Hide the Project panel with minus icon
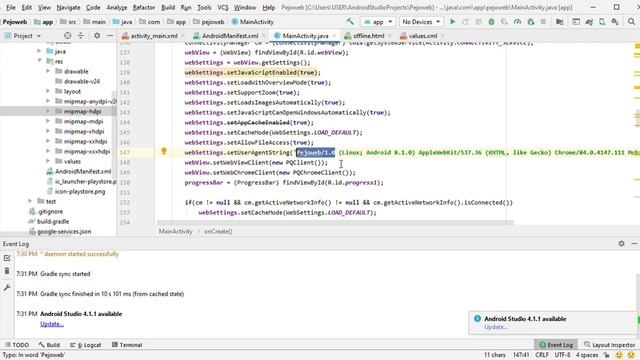Screen dimensions: 640x360 (110, 36)
